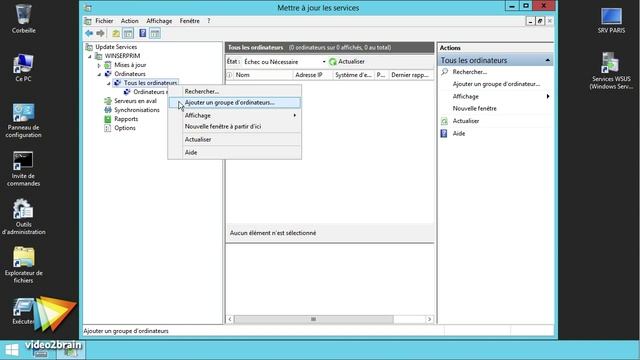The image size is (640, 360).
Task: Choose Ajouter un groupe d'ordinateurs in context menu
Action: coord(234,103)
